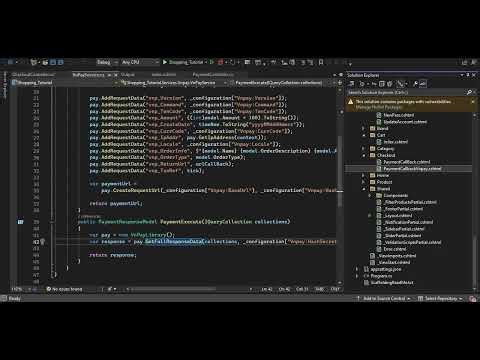
Task: Click the red hot reload icon in toolbar
Action: pos(221,62)
